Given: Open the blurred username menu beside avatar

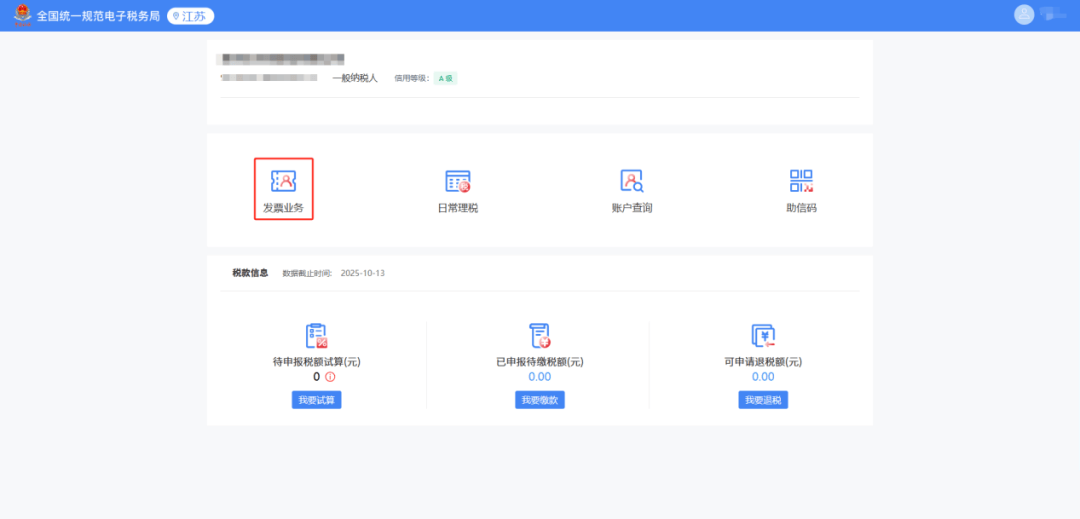Looking at the screenshot, I should tap(1051, 14).
